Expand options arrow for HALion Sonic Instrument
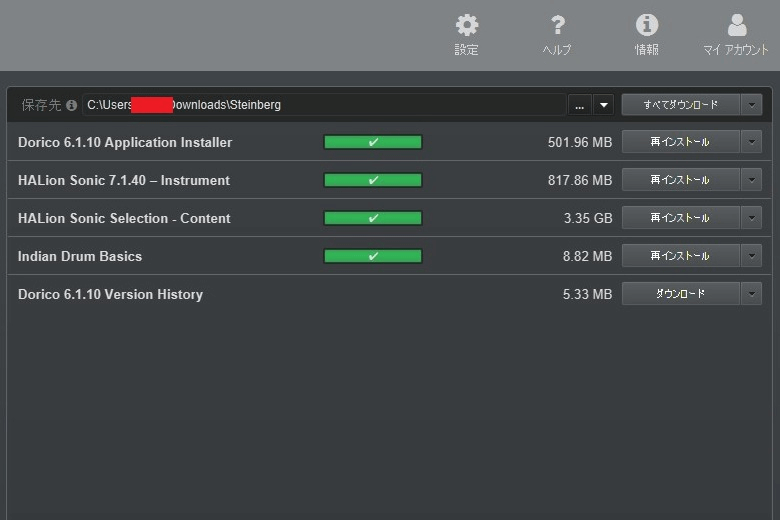Screen dimensions: 780x520 coord(751,180)
